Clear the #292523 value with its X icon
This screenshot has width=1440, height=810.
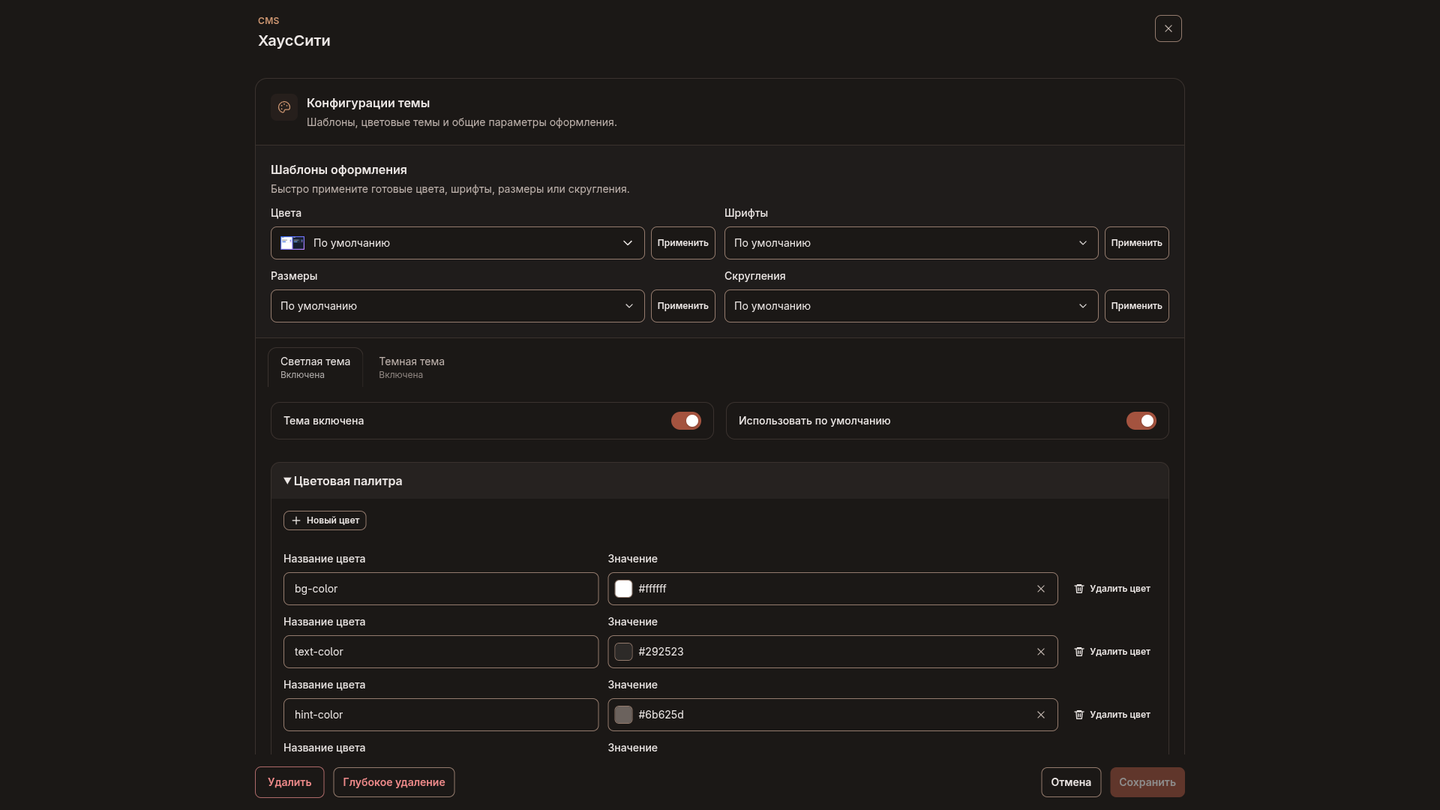pos(1040,652)
